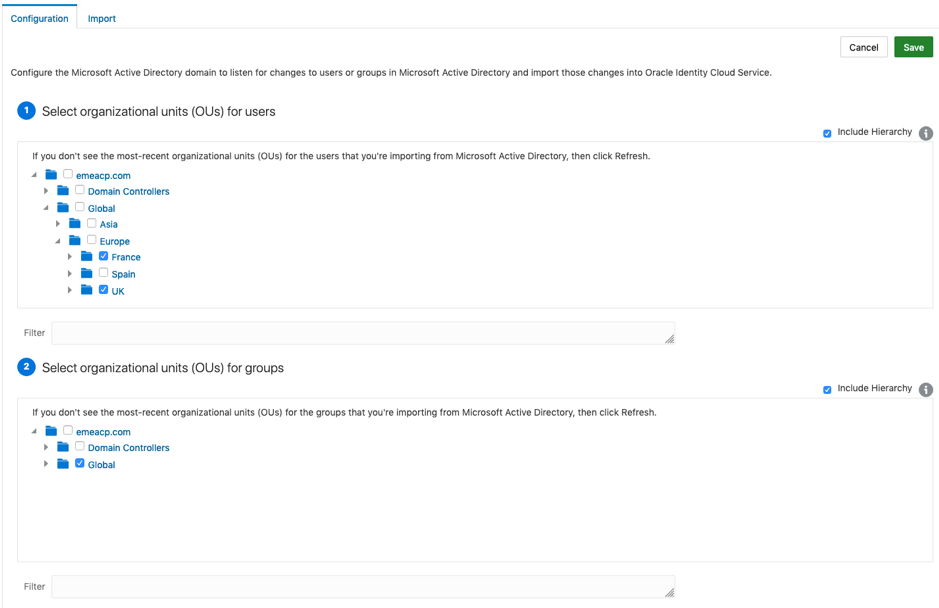939x608 pixels.
Task: Check the Spain organizational unit checkbox
Action: coord(103,273)
